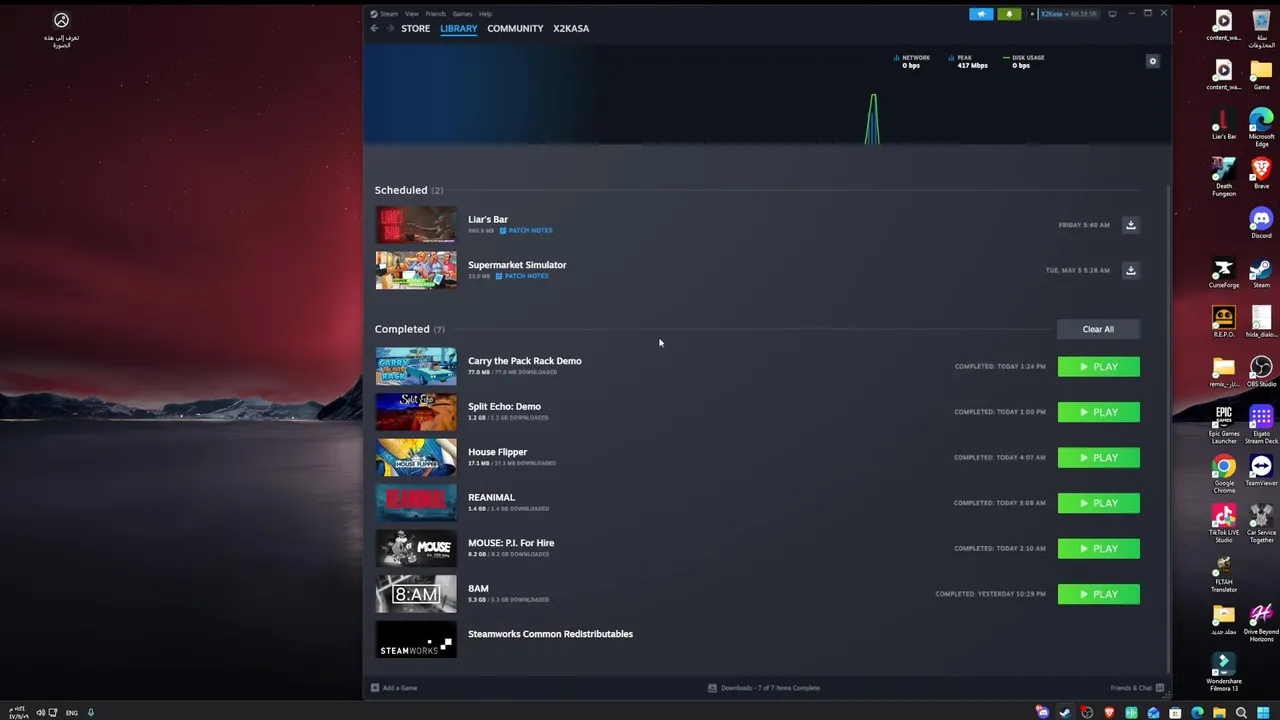This screenshot has height=720, width=1280.
Task: Open Drive Beyond Horizons desktop icon
Action: point(1261,622)
